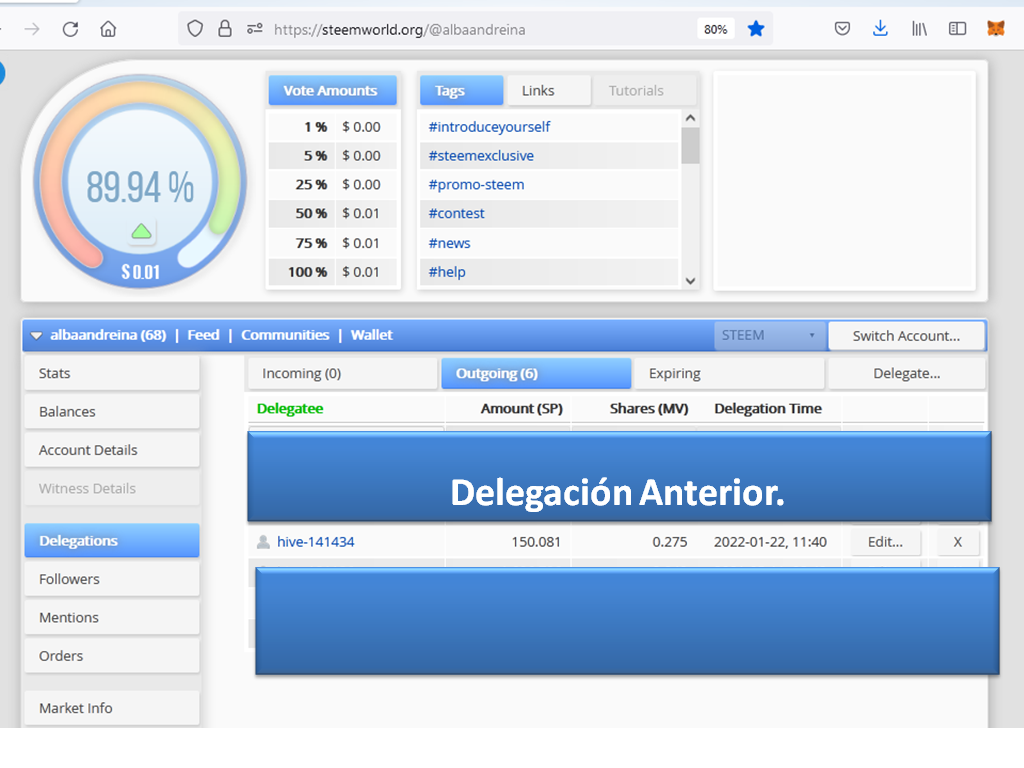Open the #contest tag
Screen dimensions: 1024x768
coord(456,214)
